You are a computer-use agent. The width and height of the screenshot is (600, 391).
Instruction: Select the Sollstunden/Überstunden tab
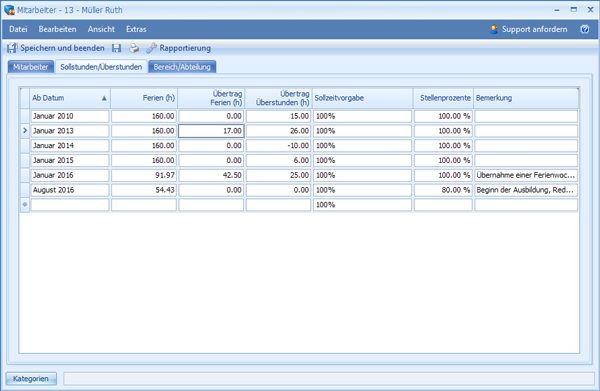point(101,67)
